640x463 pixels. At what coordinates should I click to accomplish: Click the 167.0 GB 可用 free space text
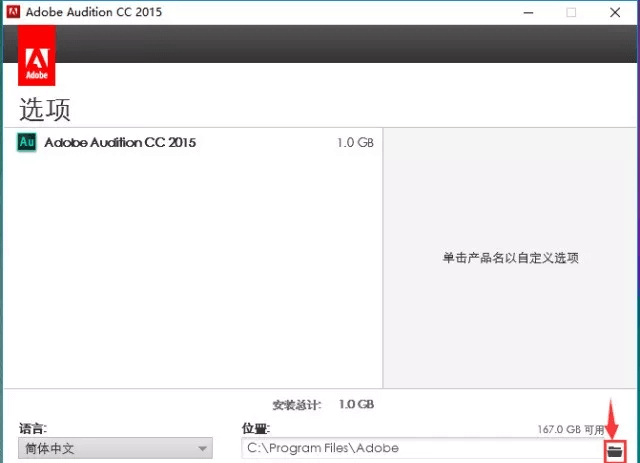pos(571,430)
